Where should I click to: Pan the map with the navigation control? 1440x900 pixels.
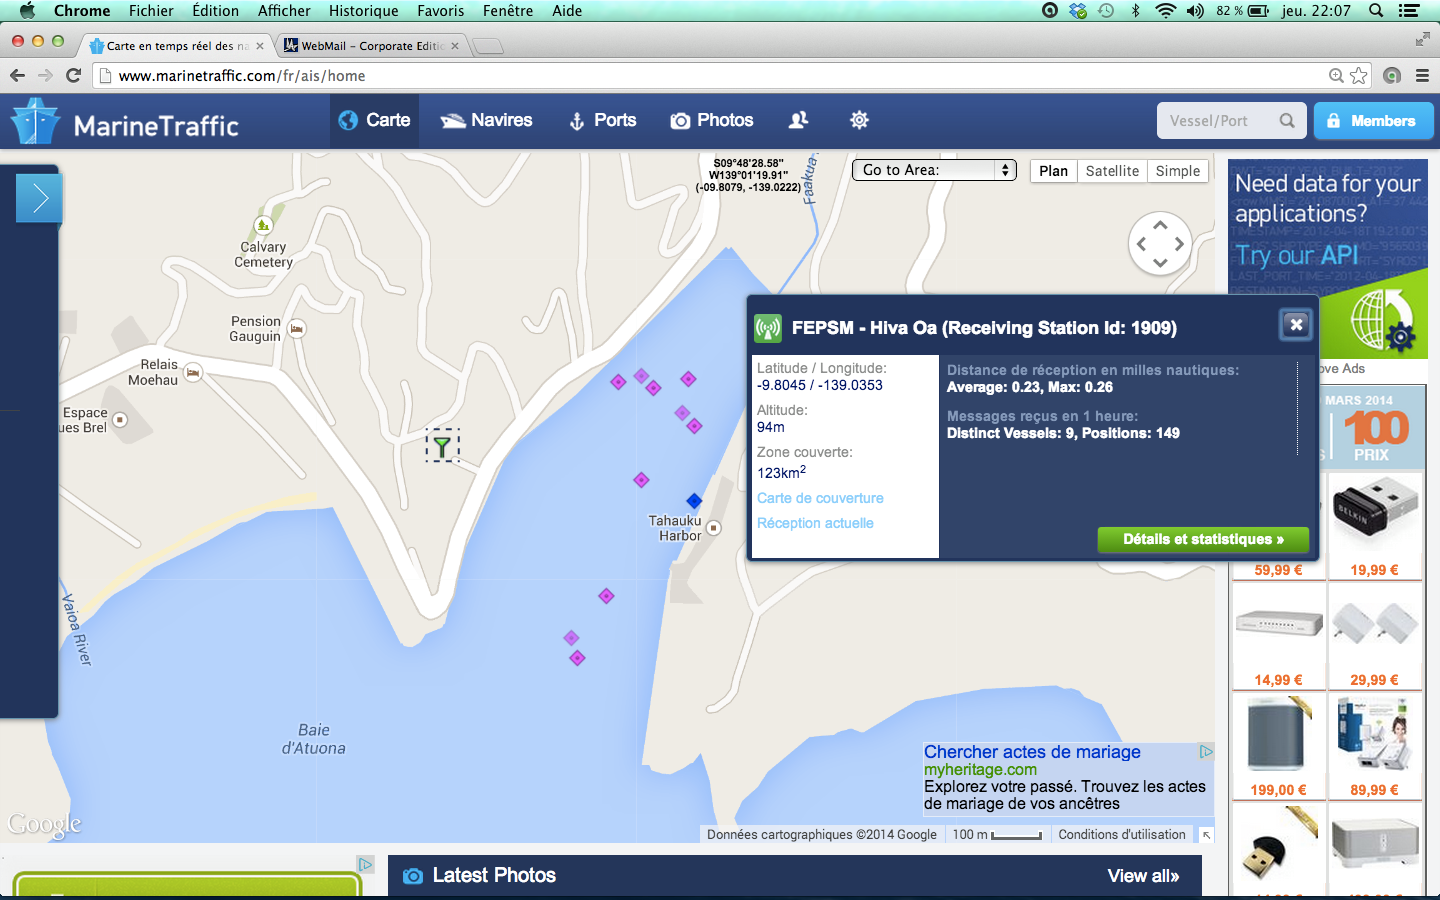(1160, 243)
